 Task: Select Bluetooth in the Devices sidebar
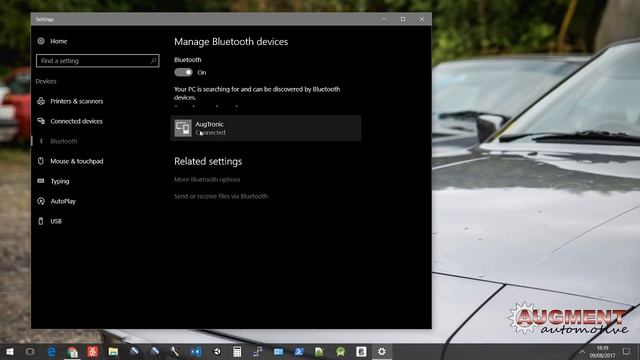[x=57, y=141]
